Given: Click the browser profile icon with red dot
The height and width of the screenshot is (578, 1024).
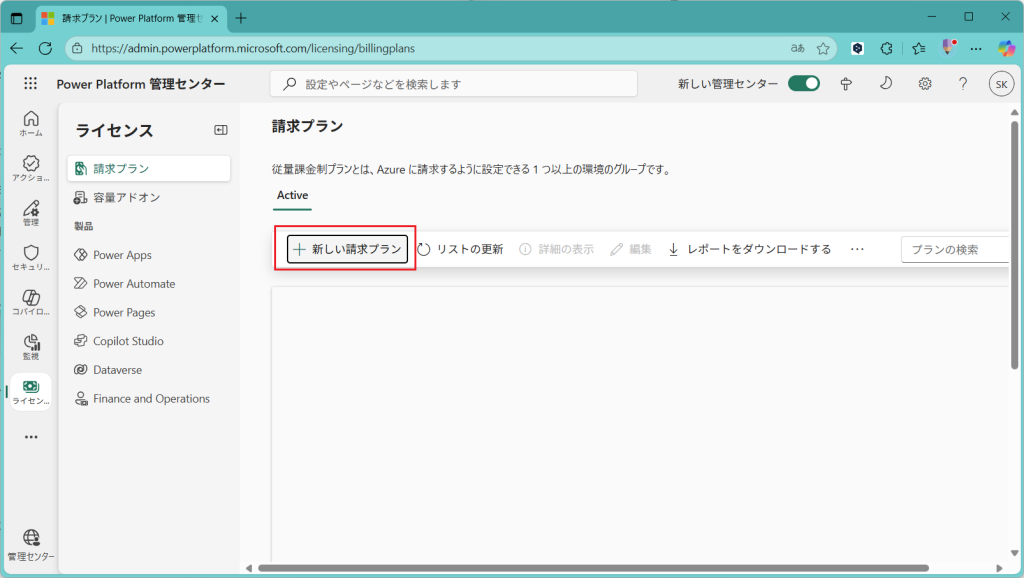Looking at the screenshot, I should 948,48.
